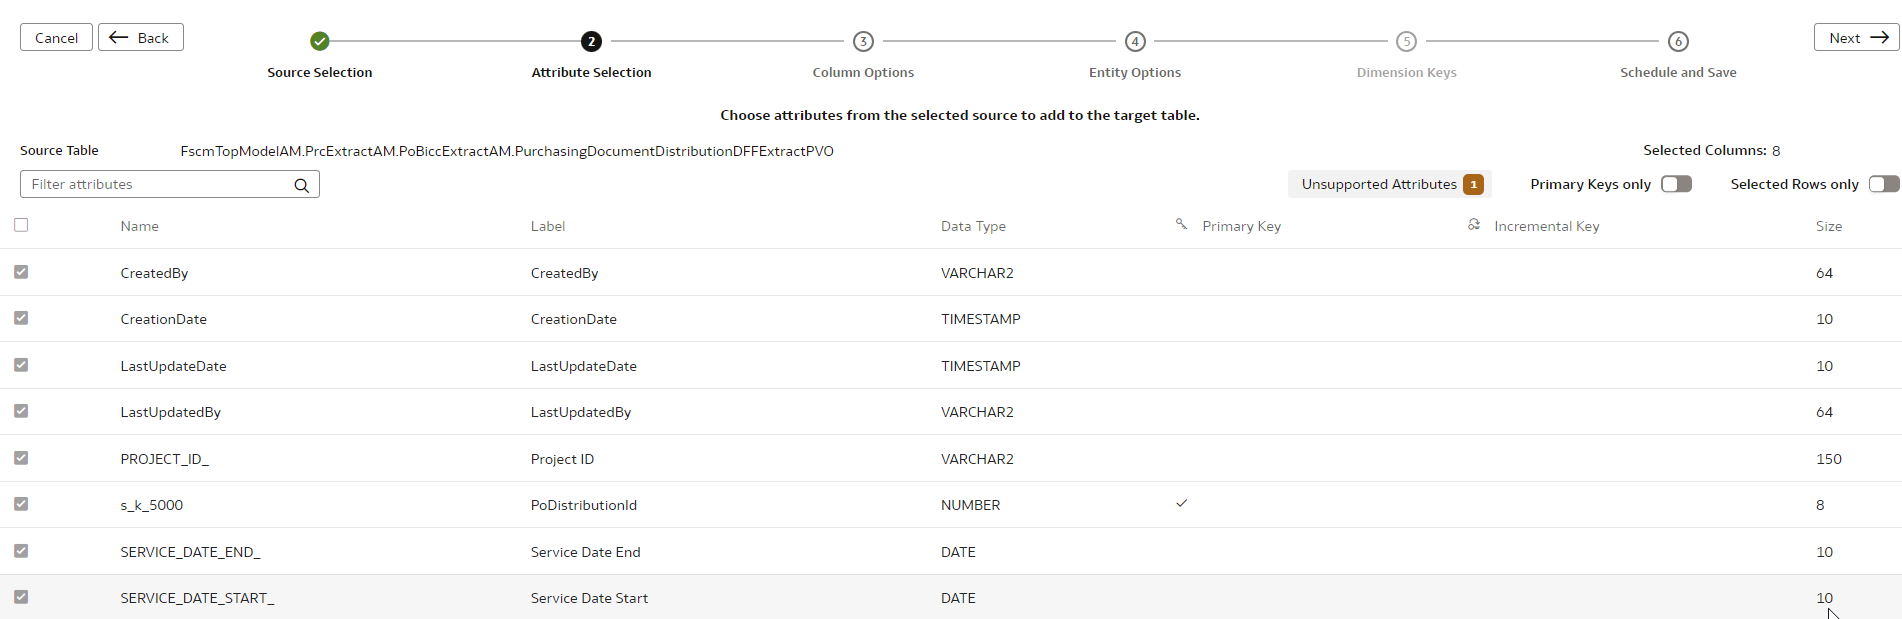
Task: Go to step 3 Column Options circle
Action: coord(863,41)
